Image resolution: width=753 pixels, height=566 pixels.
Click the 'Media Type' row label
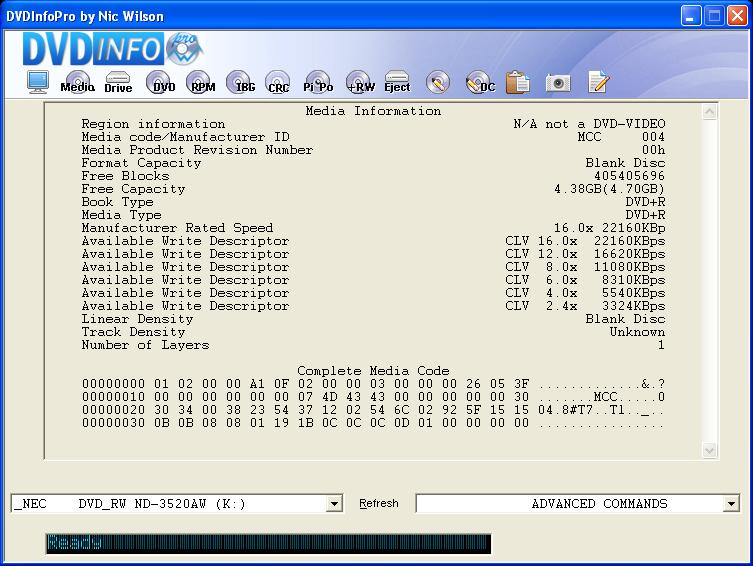121,215
